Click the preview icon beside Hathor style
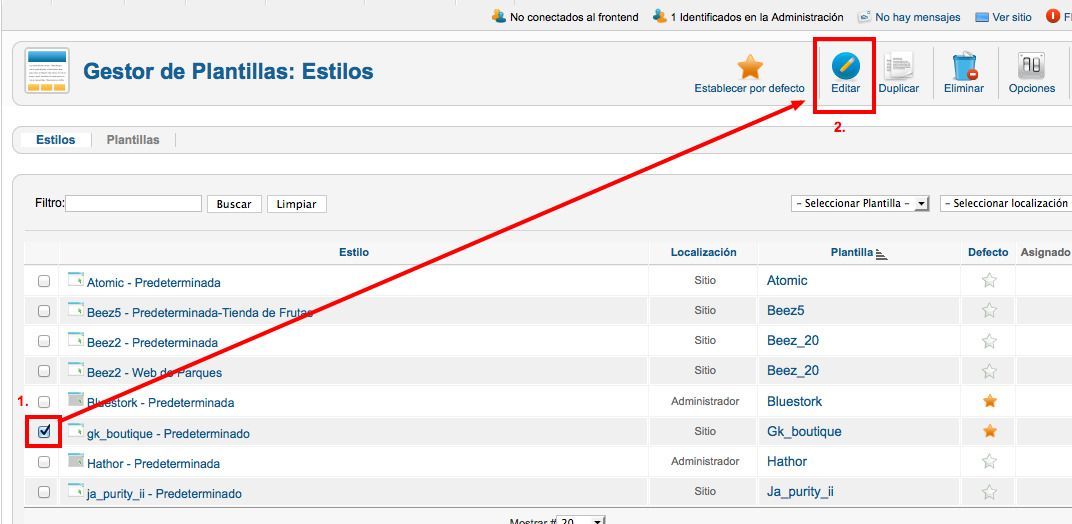This screenshot has height=524, width=1072. [x=76, y=460]
